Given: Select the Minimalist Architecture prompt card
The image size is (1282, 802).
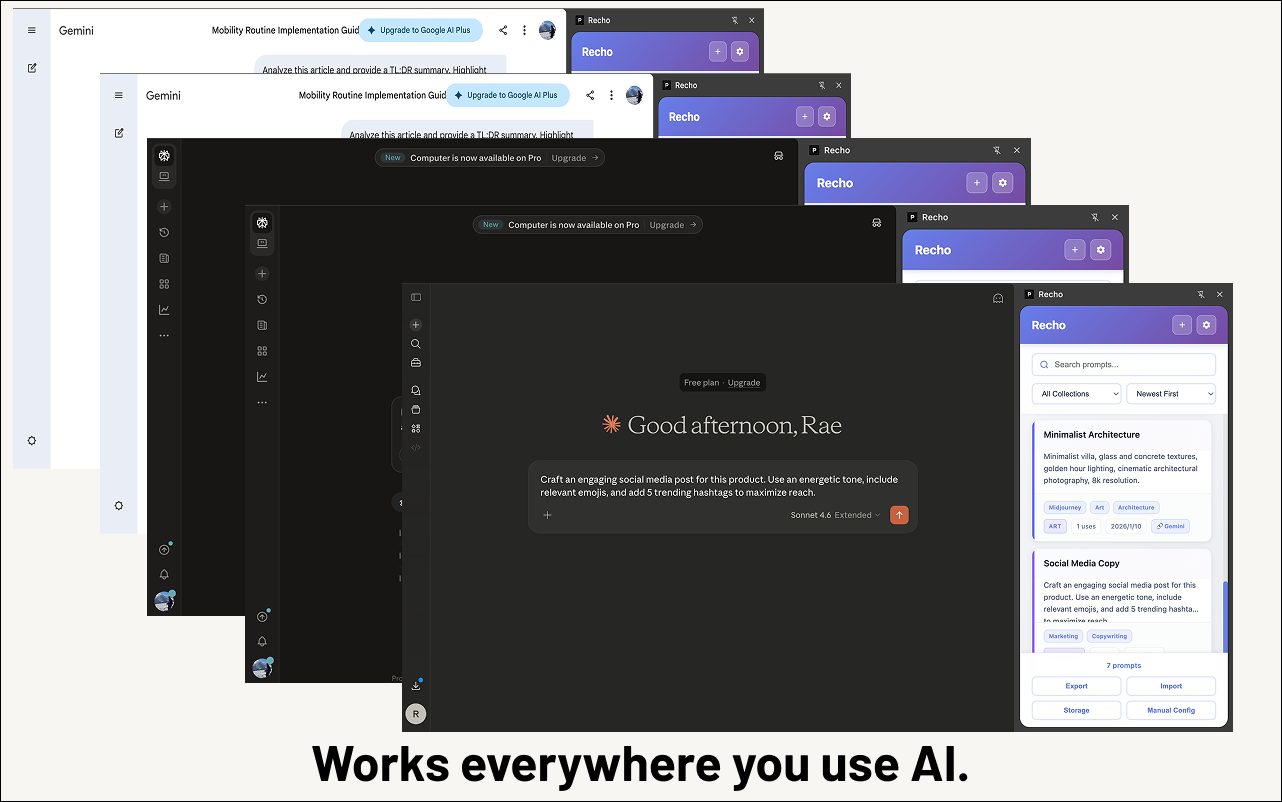Looking at the screenshot, I should [1121, 481].
